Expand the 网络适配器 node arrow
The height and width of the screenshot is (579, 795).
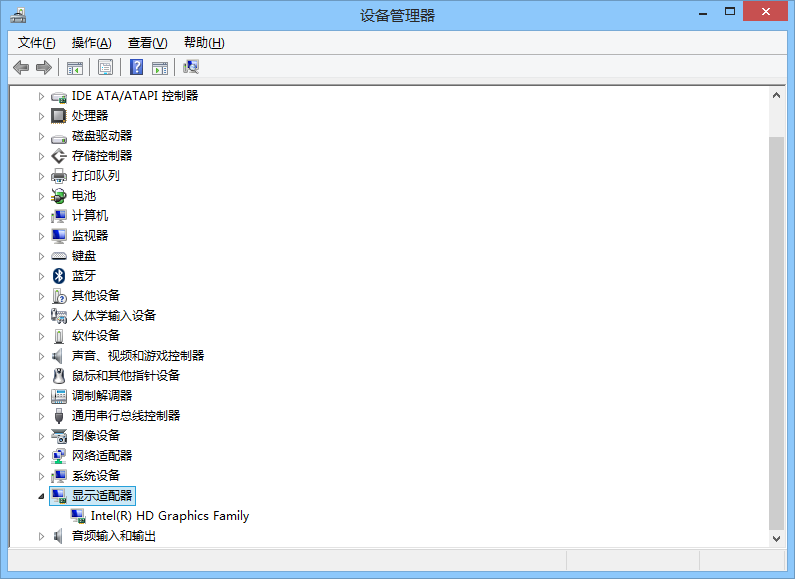pyautogui.click(x=41, y=456)
